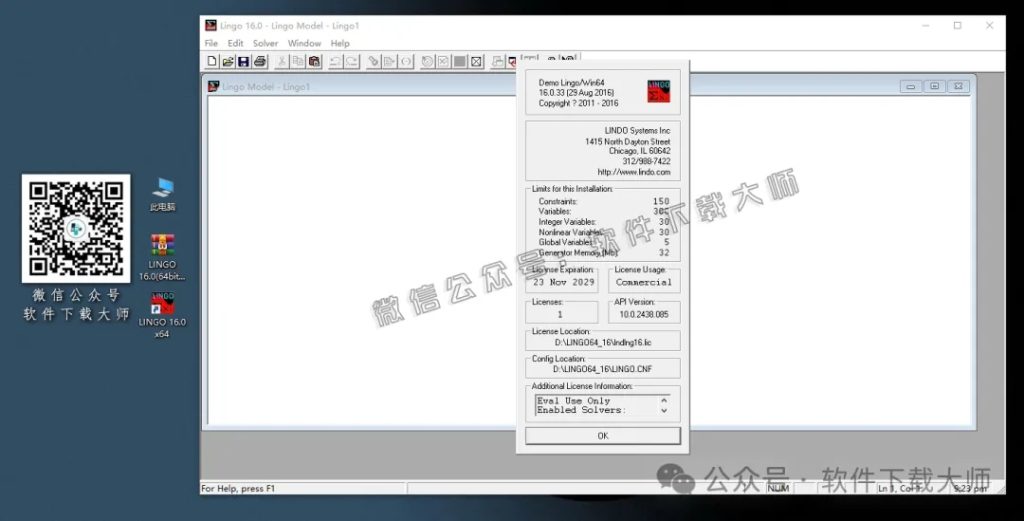Click the Lingo 16.0 app title bar icon

tap(210, 25)
